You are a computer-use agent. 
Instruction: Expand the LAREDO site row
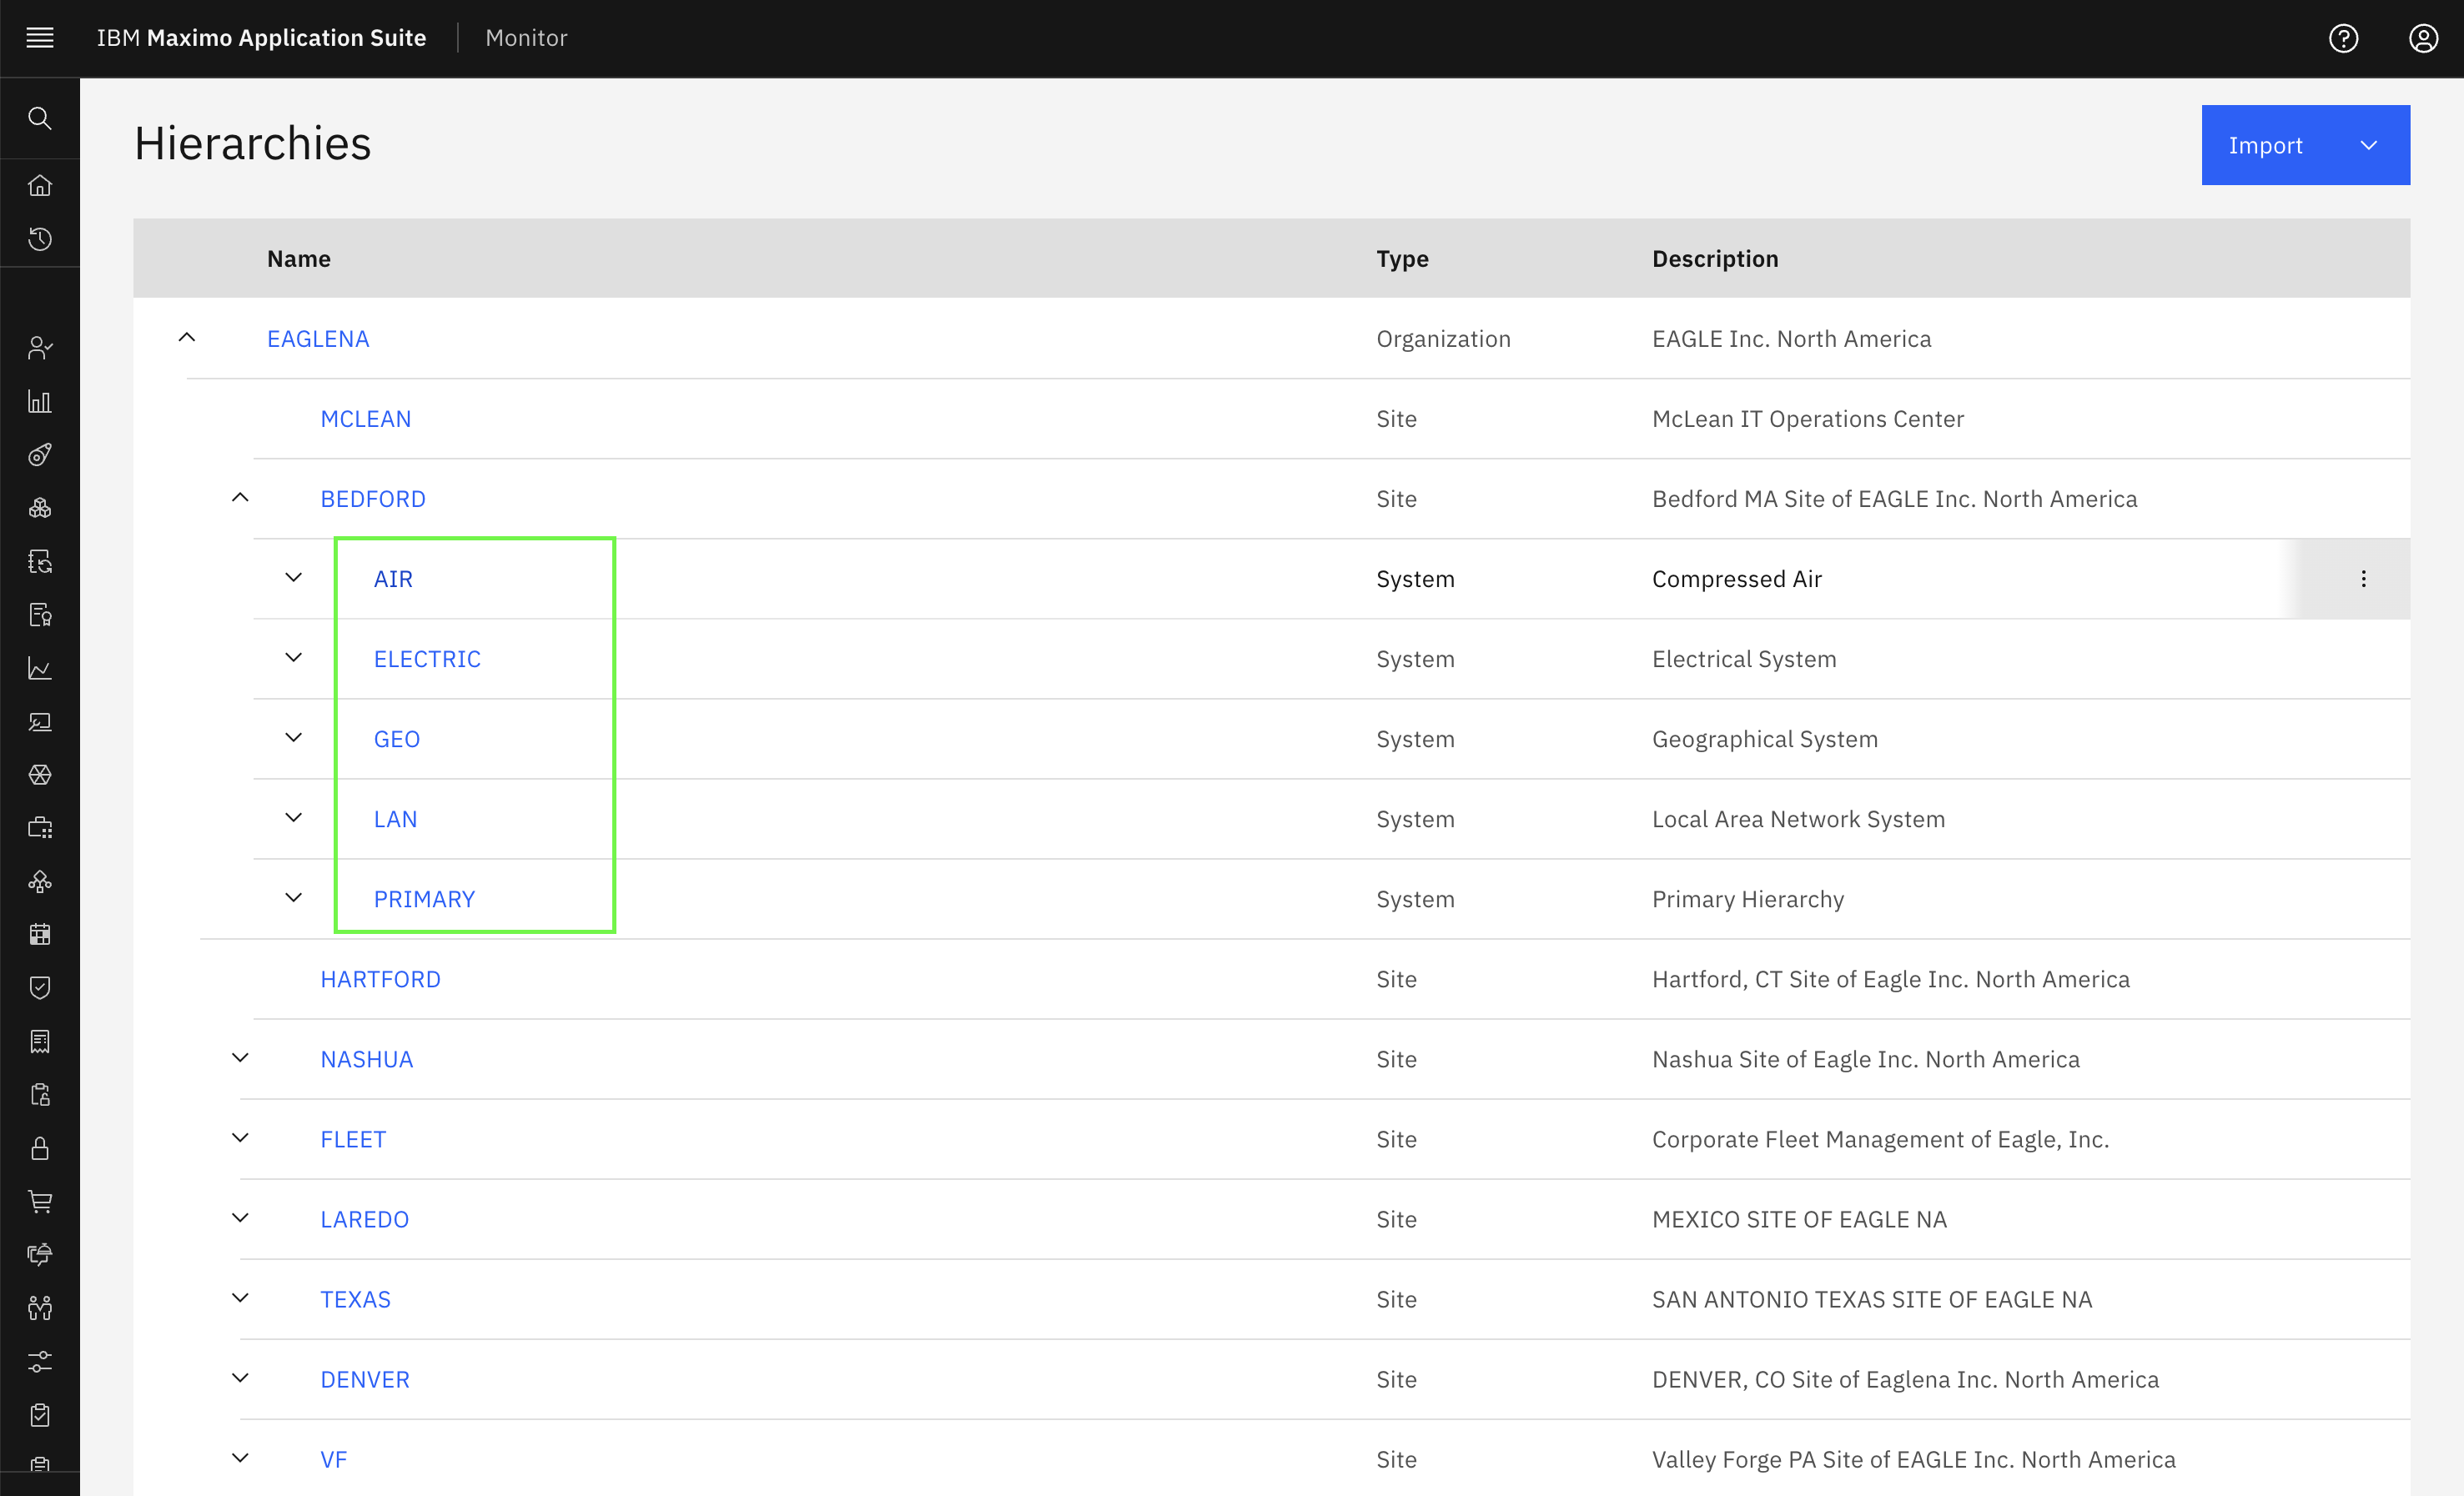240,1218
